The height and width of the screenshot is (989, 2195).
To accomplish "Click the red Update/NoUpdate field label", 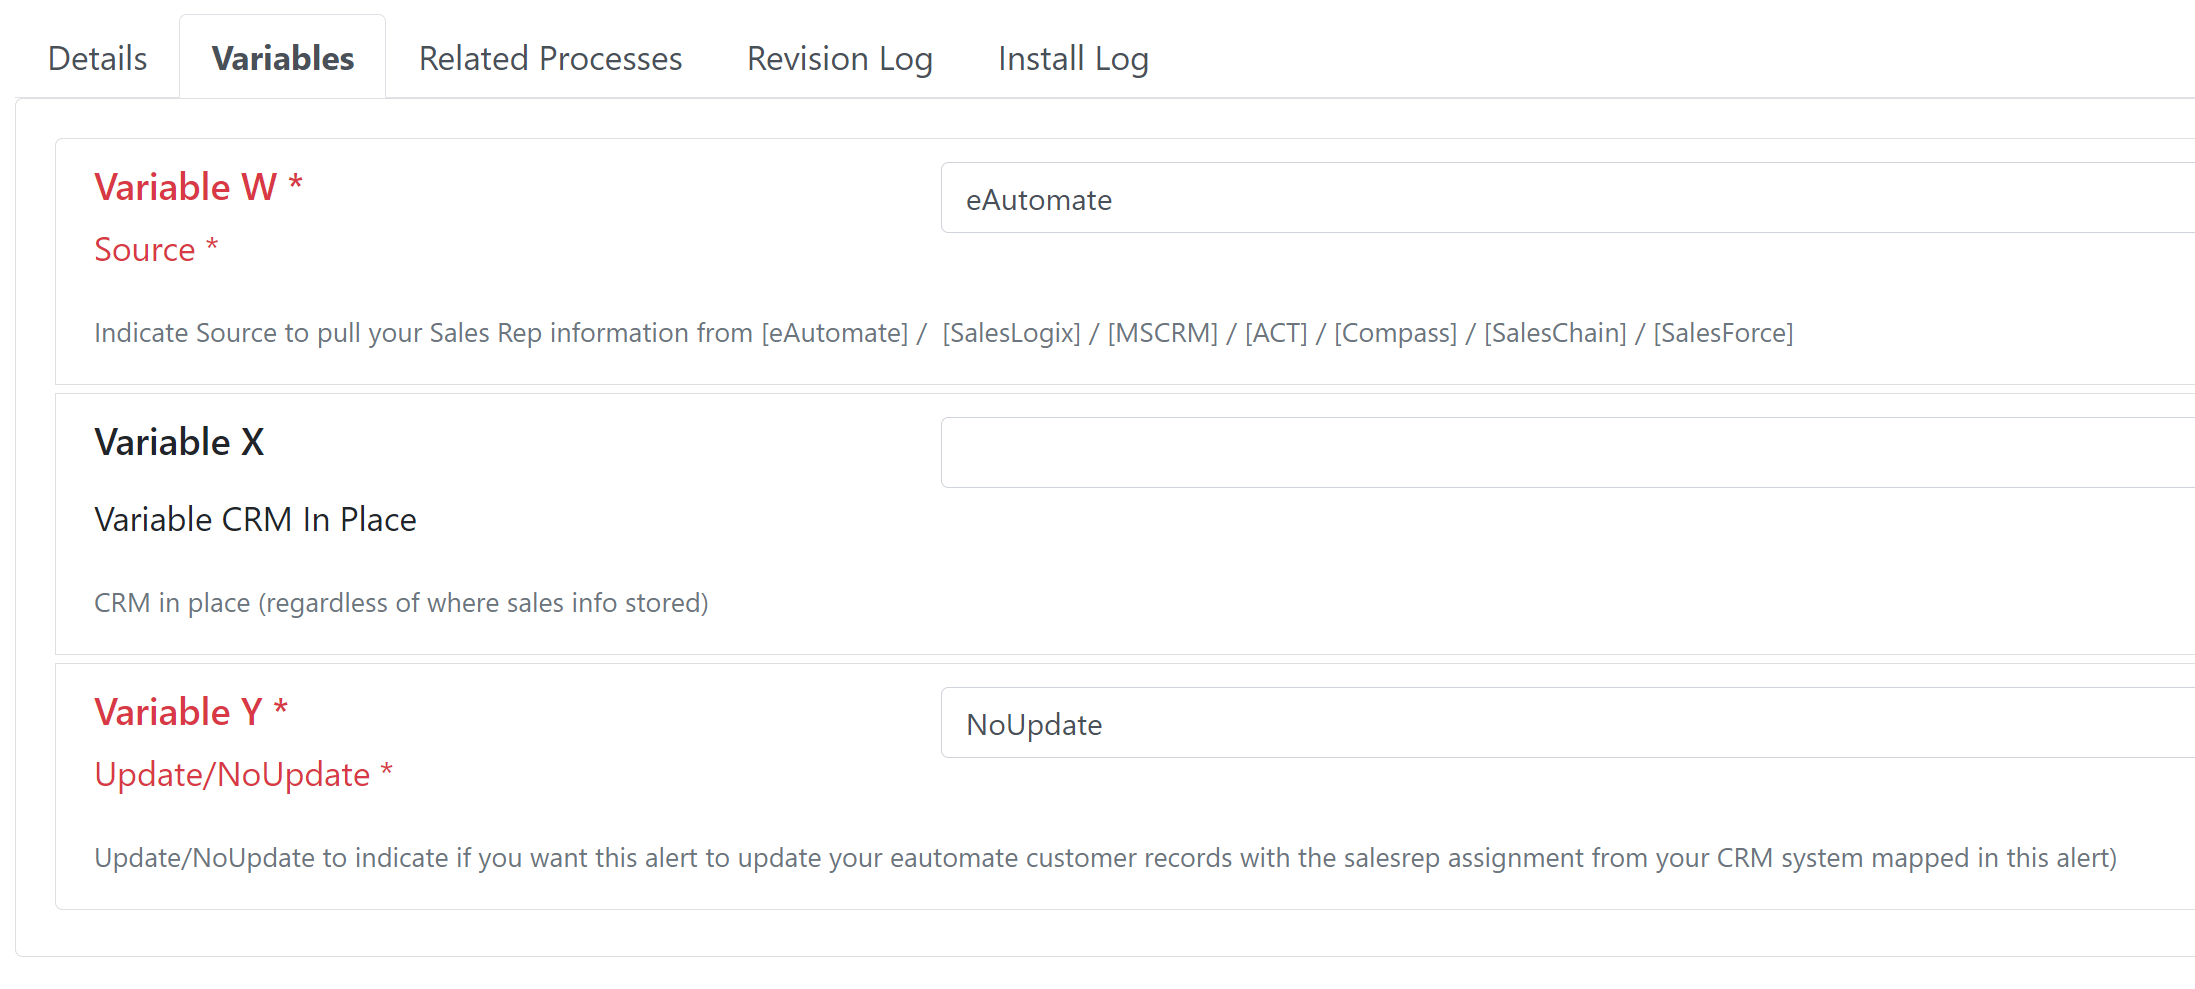I will (x=232, y=775).
